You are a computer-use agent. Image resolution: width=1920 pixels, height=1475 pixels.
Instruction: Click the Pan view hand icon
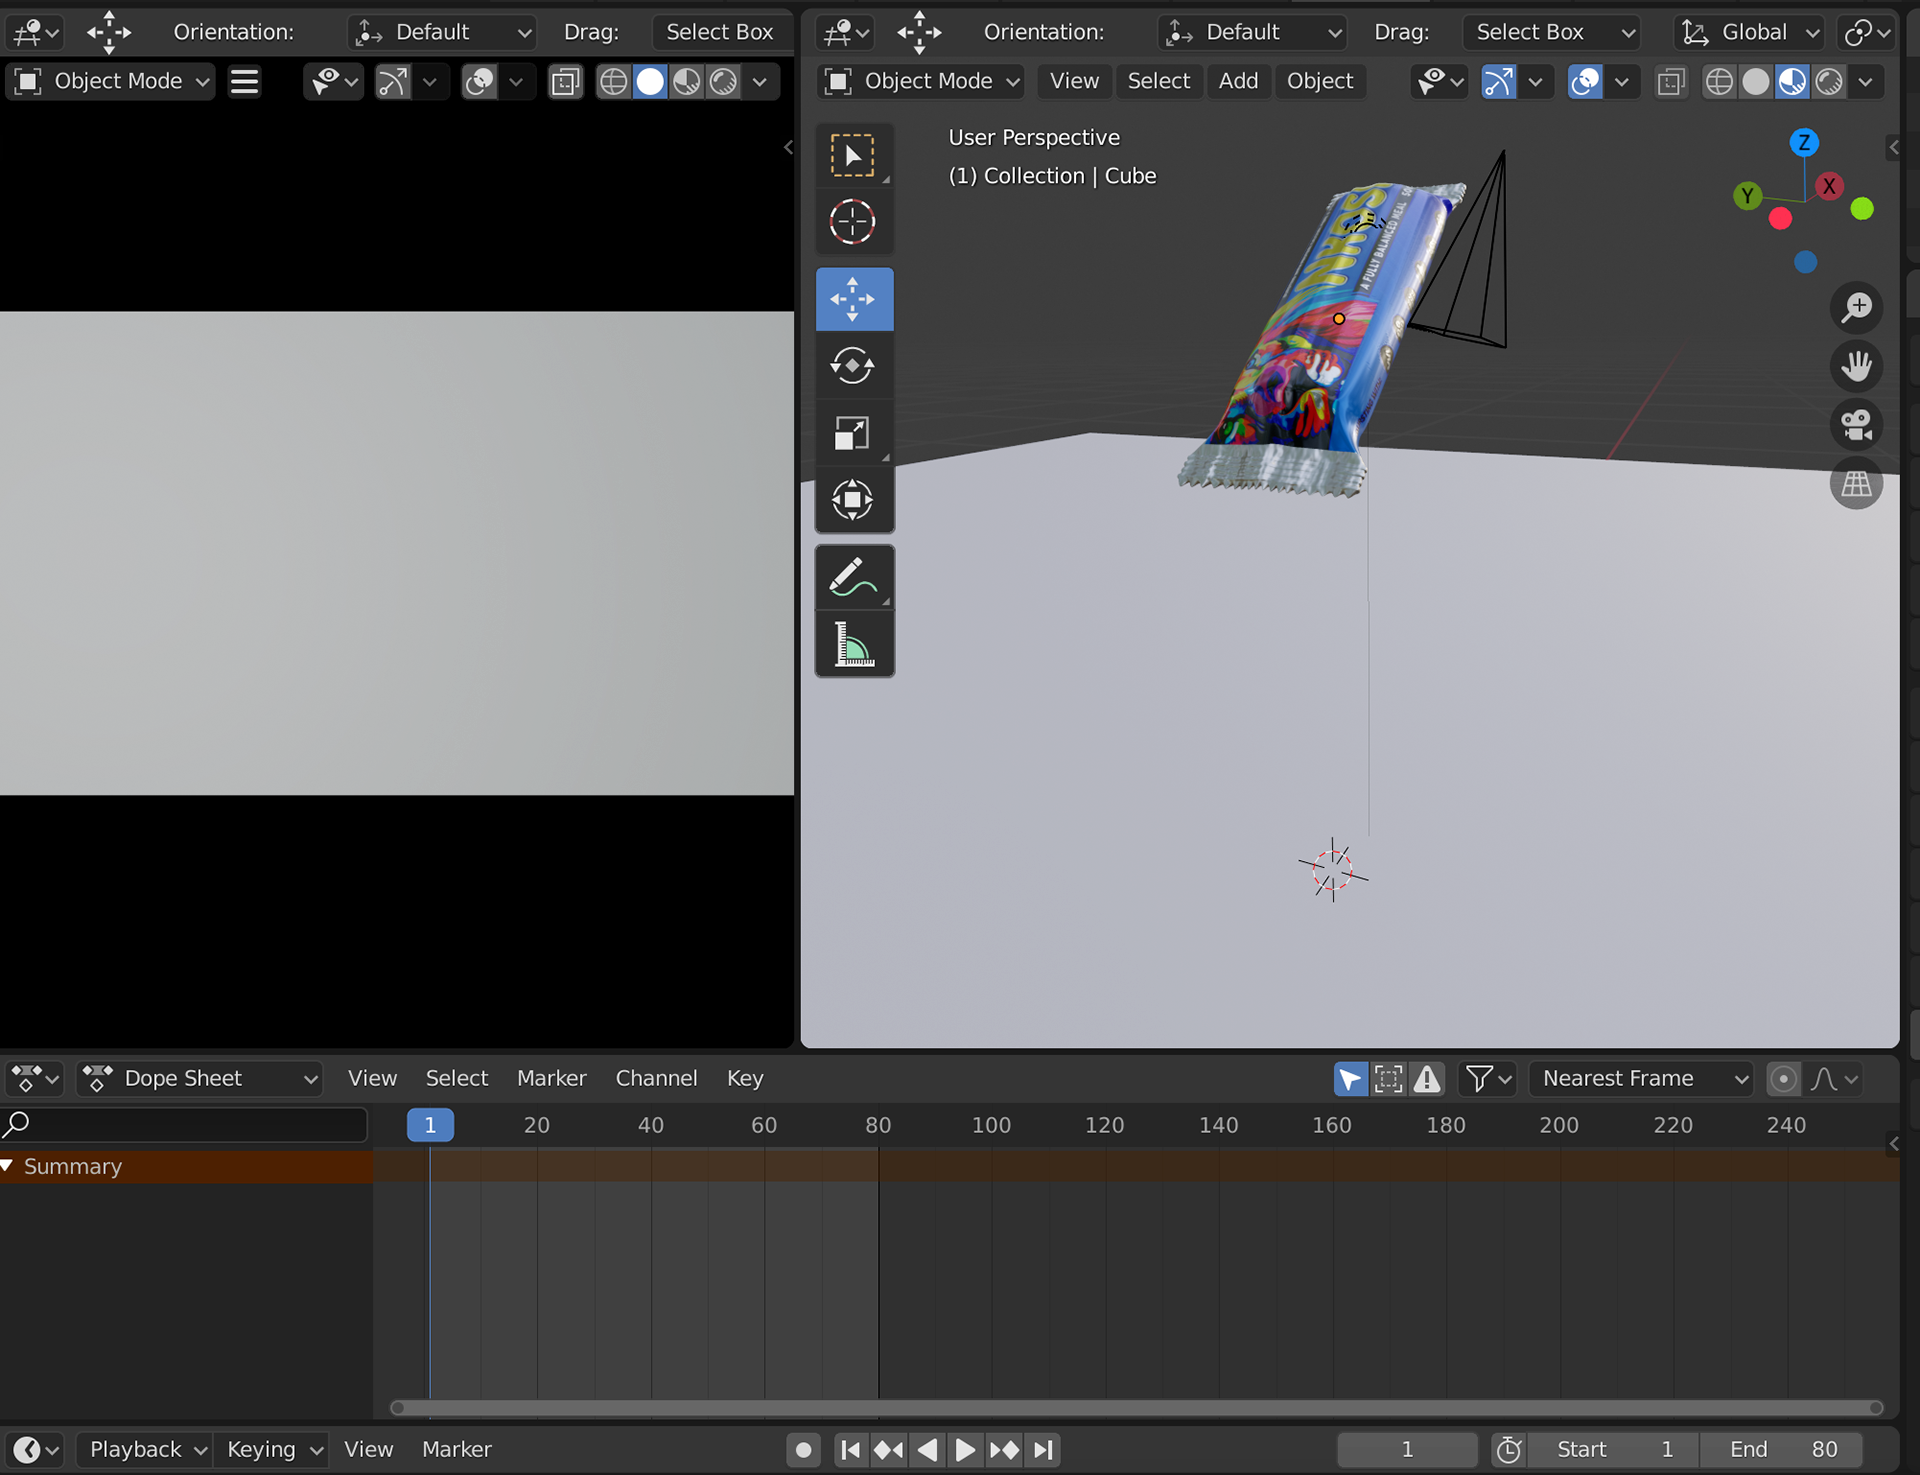tap(1857, 366)
